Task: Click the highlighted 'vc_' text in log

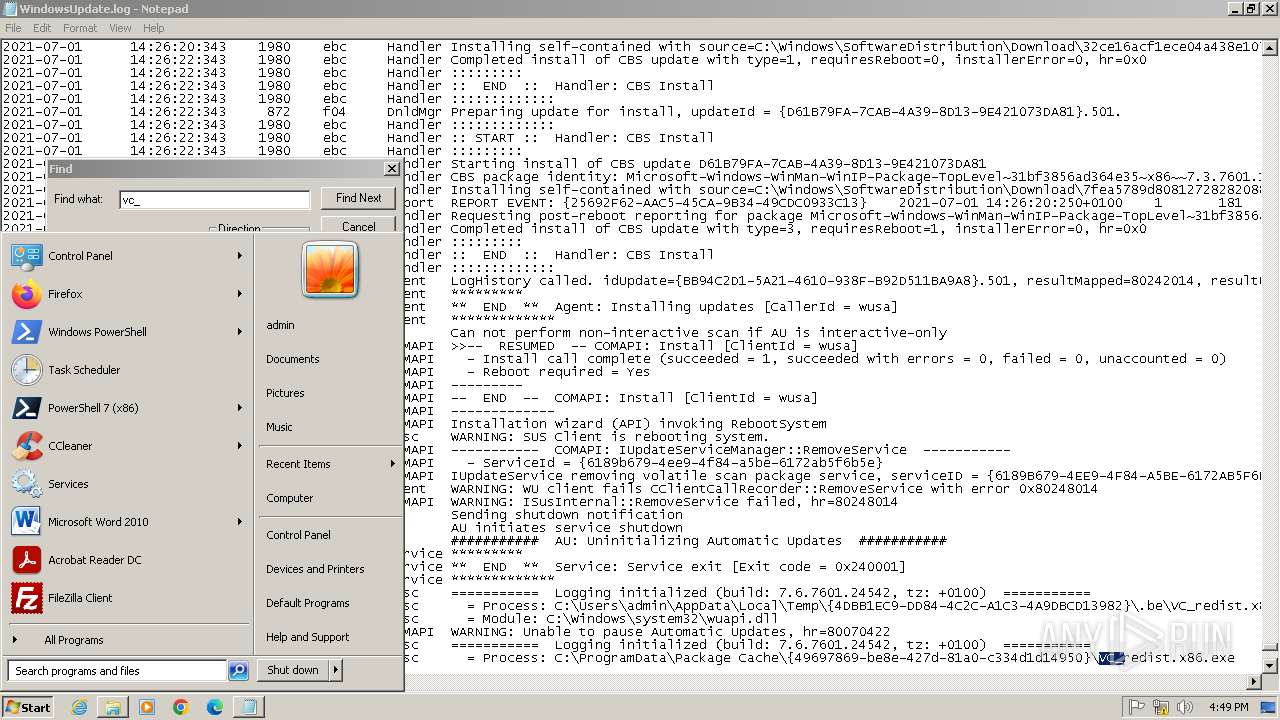Action: pos(1111,658)
